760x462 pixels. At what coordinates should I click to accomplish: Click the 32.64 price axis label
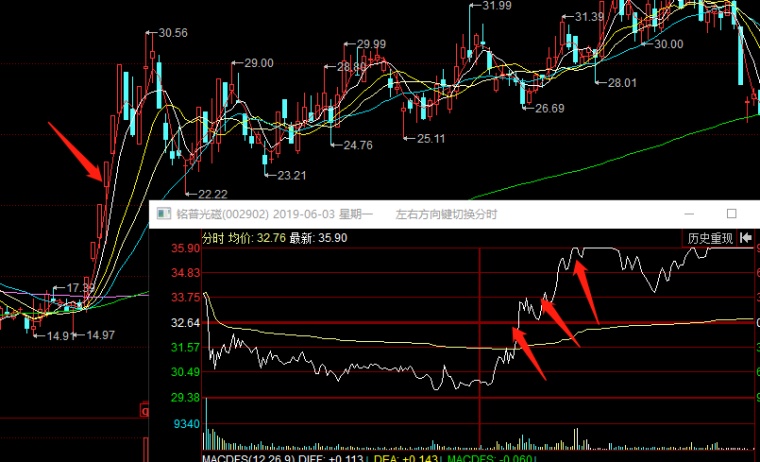185,322
